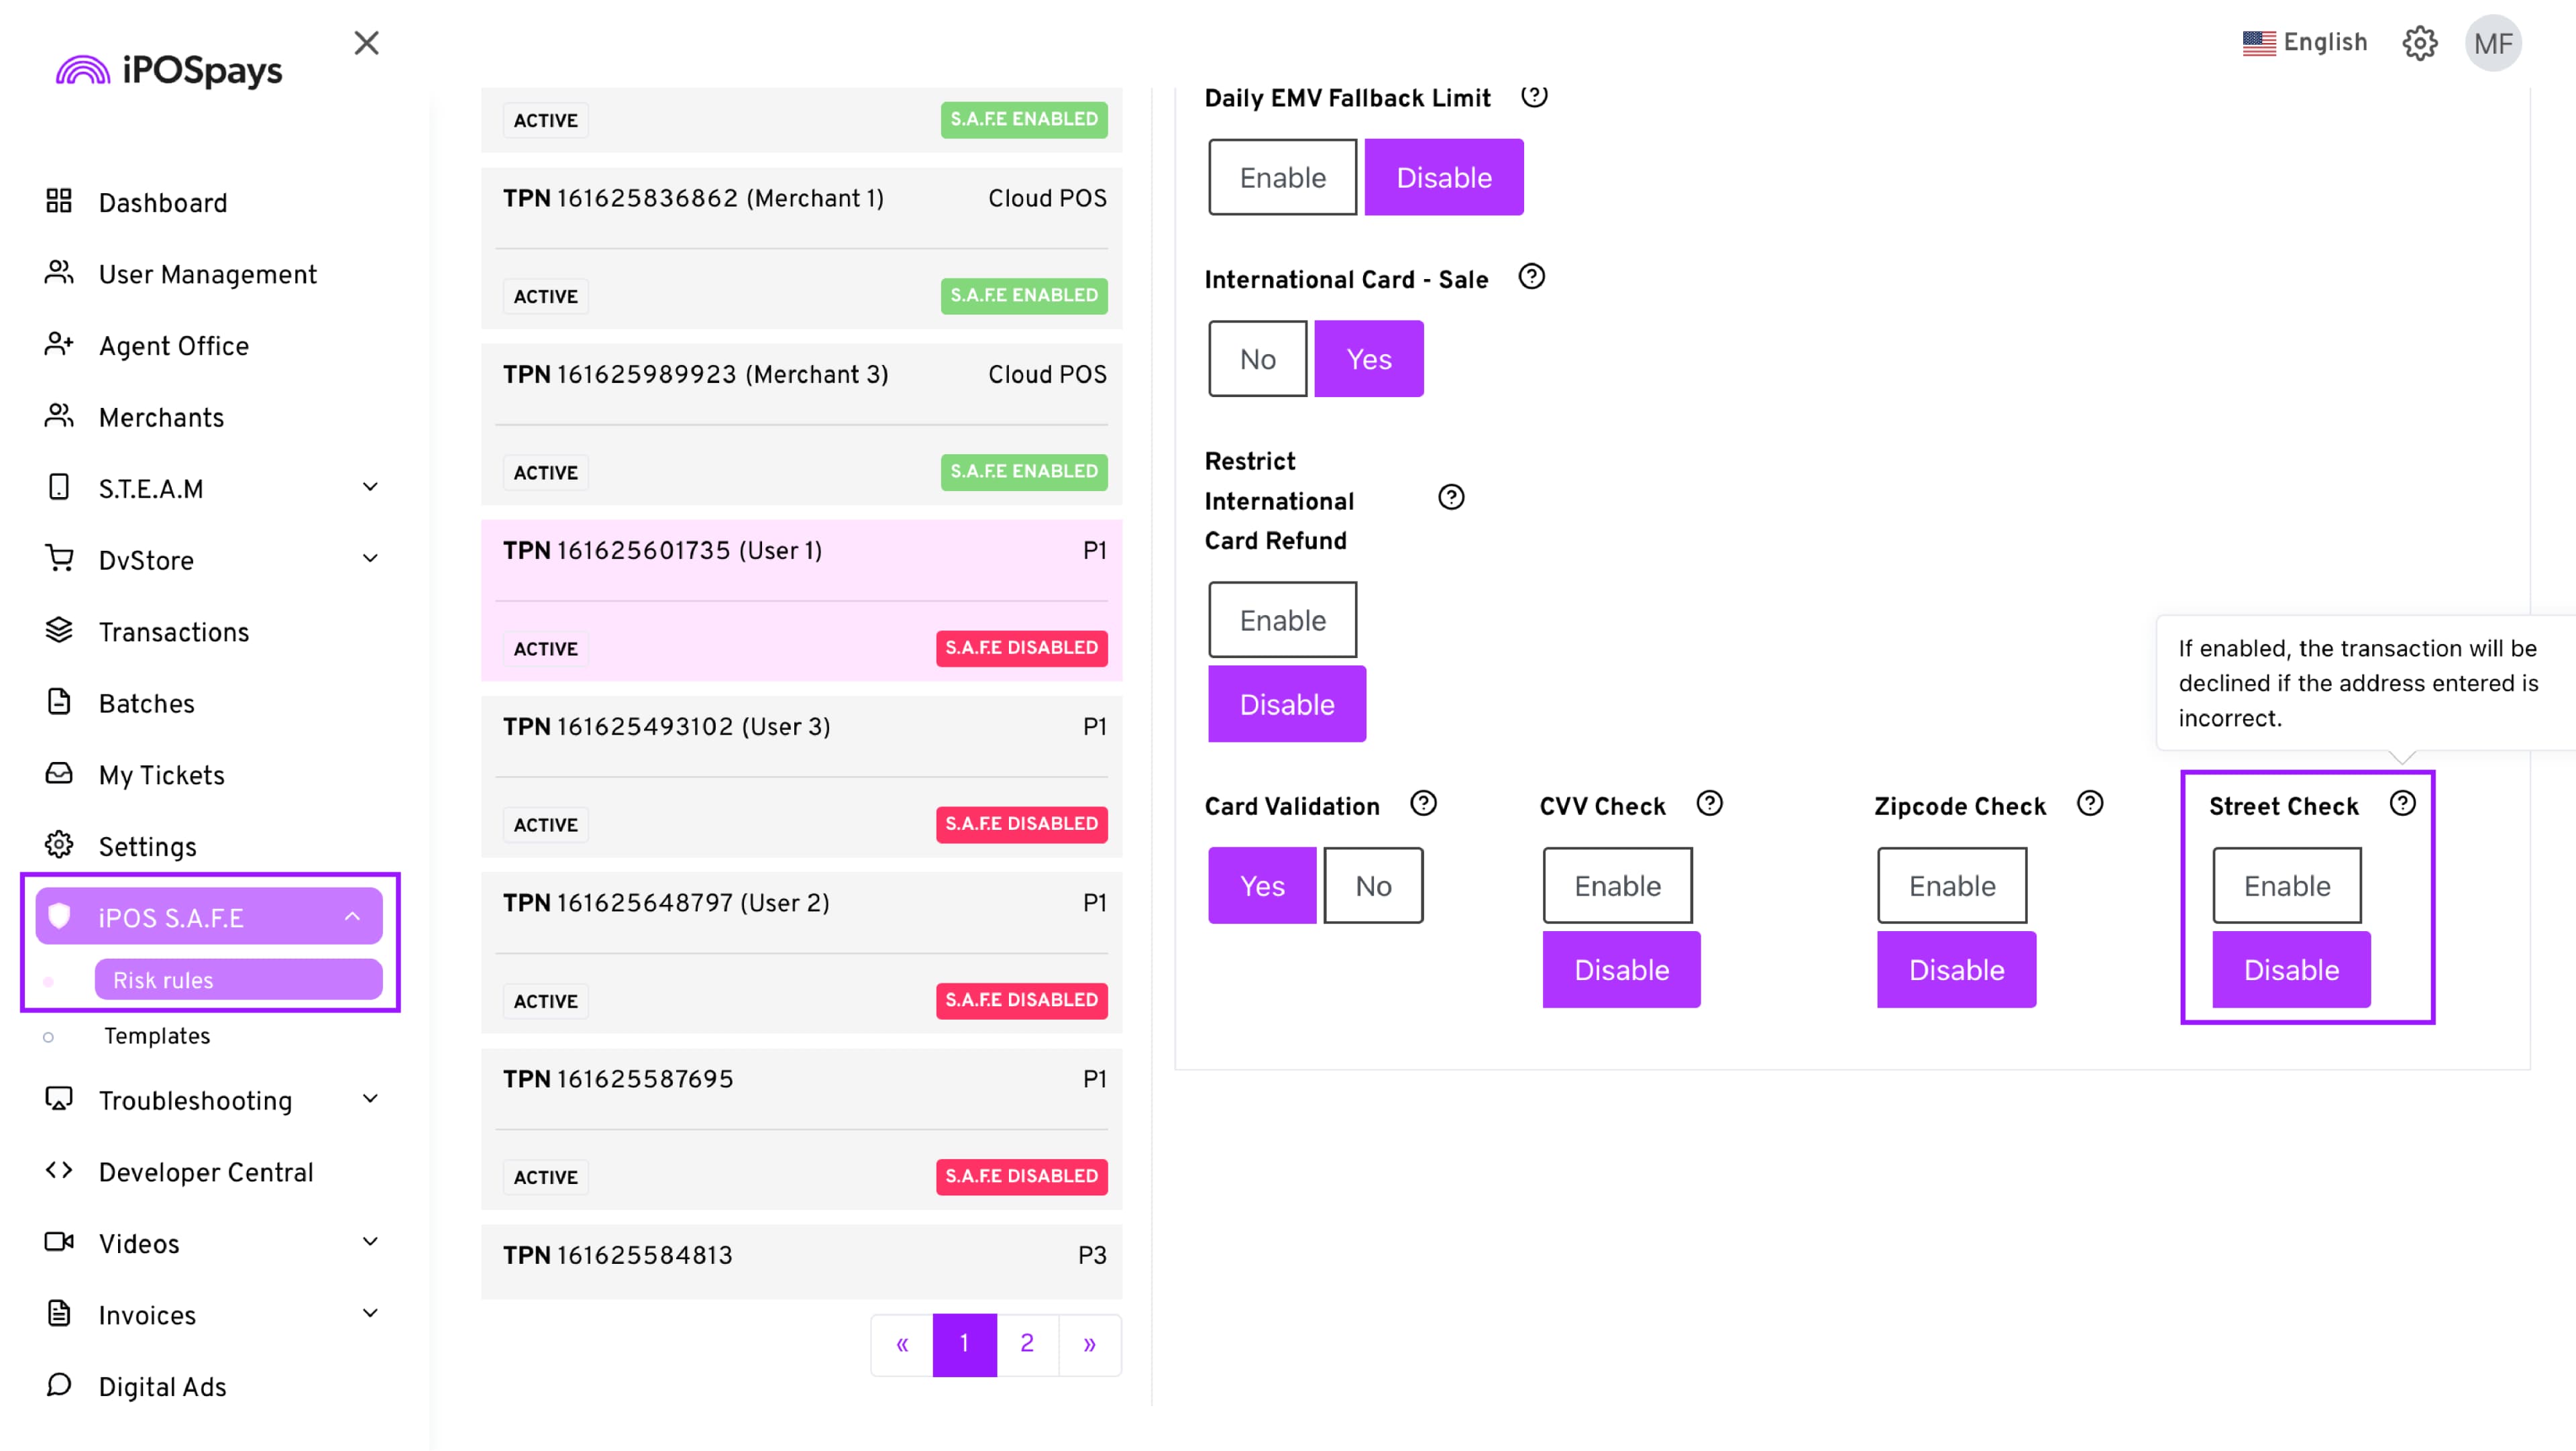Viewport: 2576px width, 1451px height.
Task: Click the next page double-arrow button
Action: tap(1089, 1344)
